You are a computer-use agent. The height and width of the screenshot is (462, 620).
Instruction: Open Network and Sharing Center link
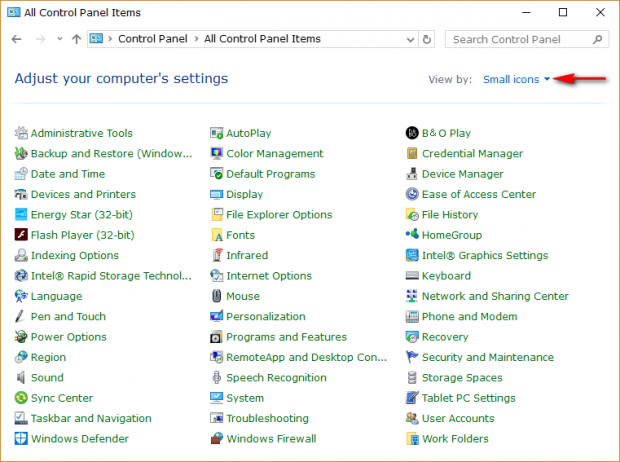[x=495, y=296]
